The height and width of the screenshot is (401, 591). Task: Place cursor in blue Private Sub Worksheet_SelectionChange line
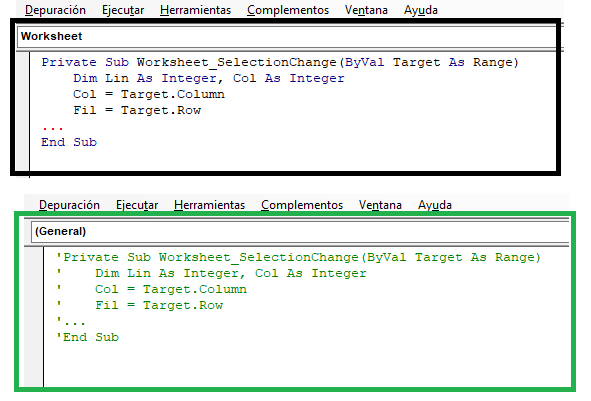click(280, 62)
